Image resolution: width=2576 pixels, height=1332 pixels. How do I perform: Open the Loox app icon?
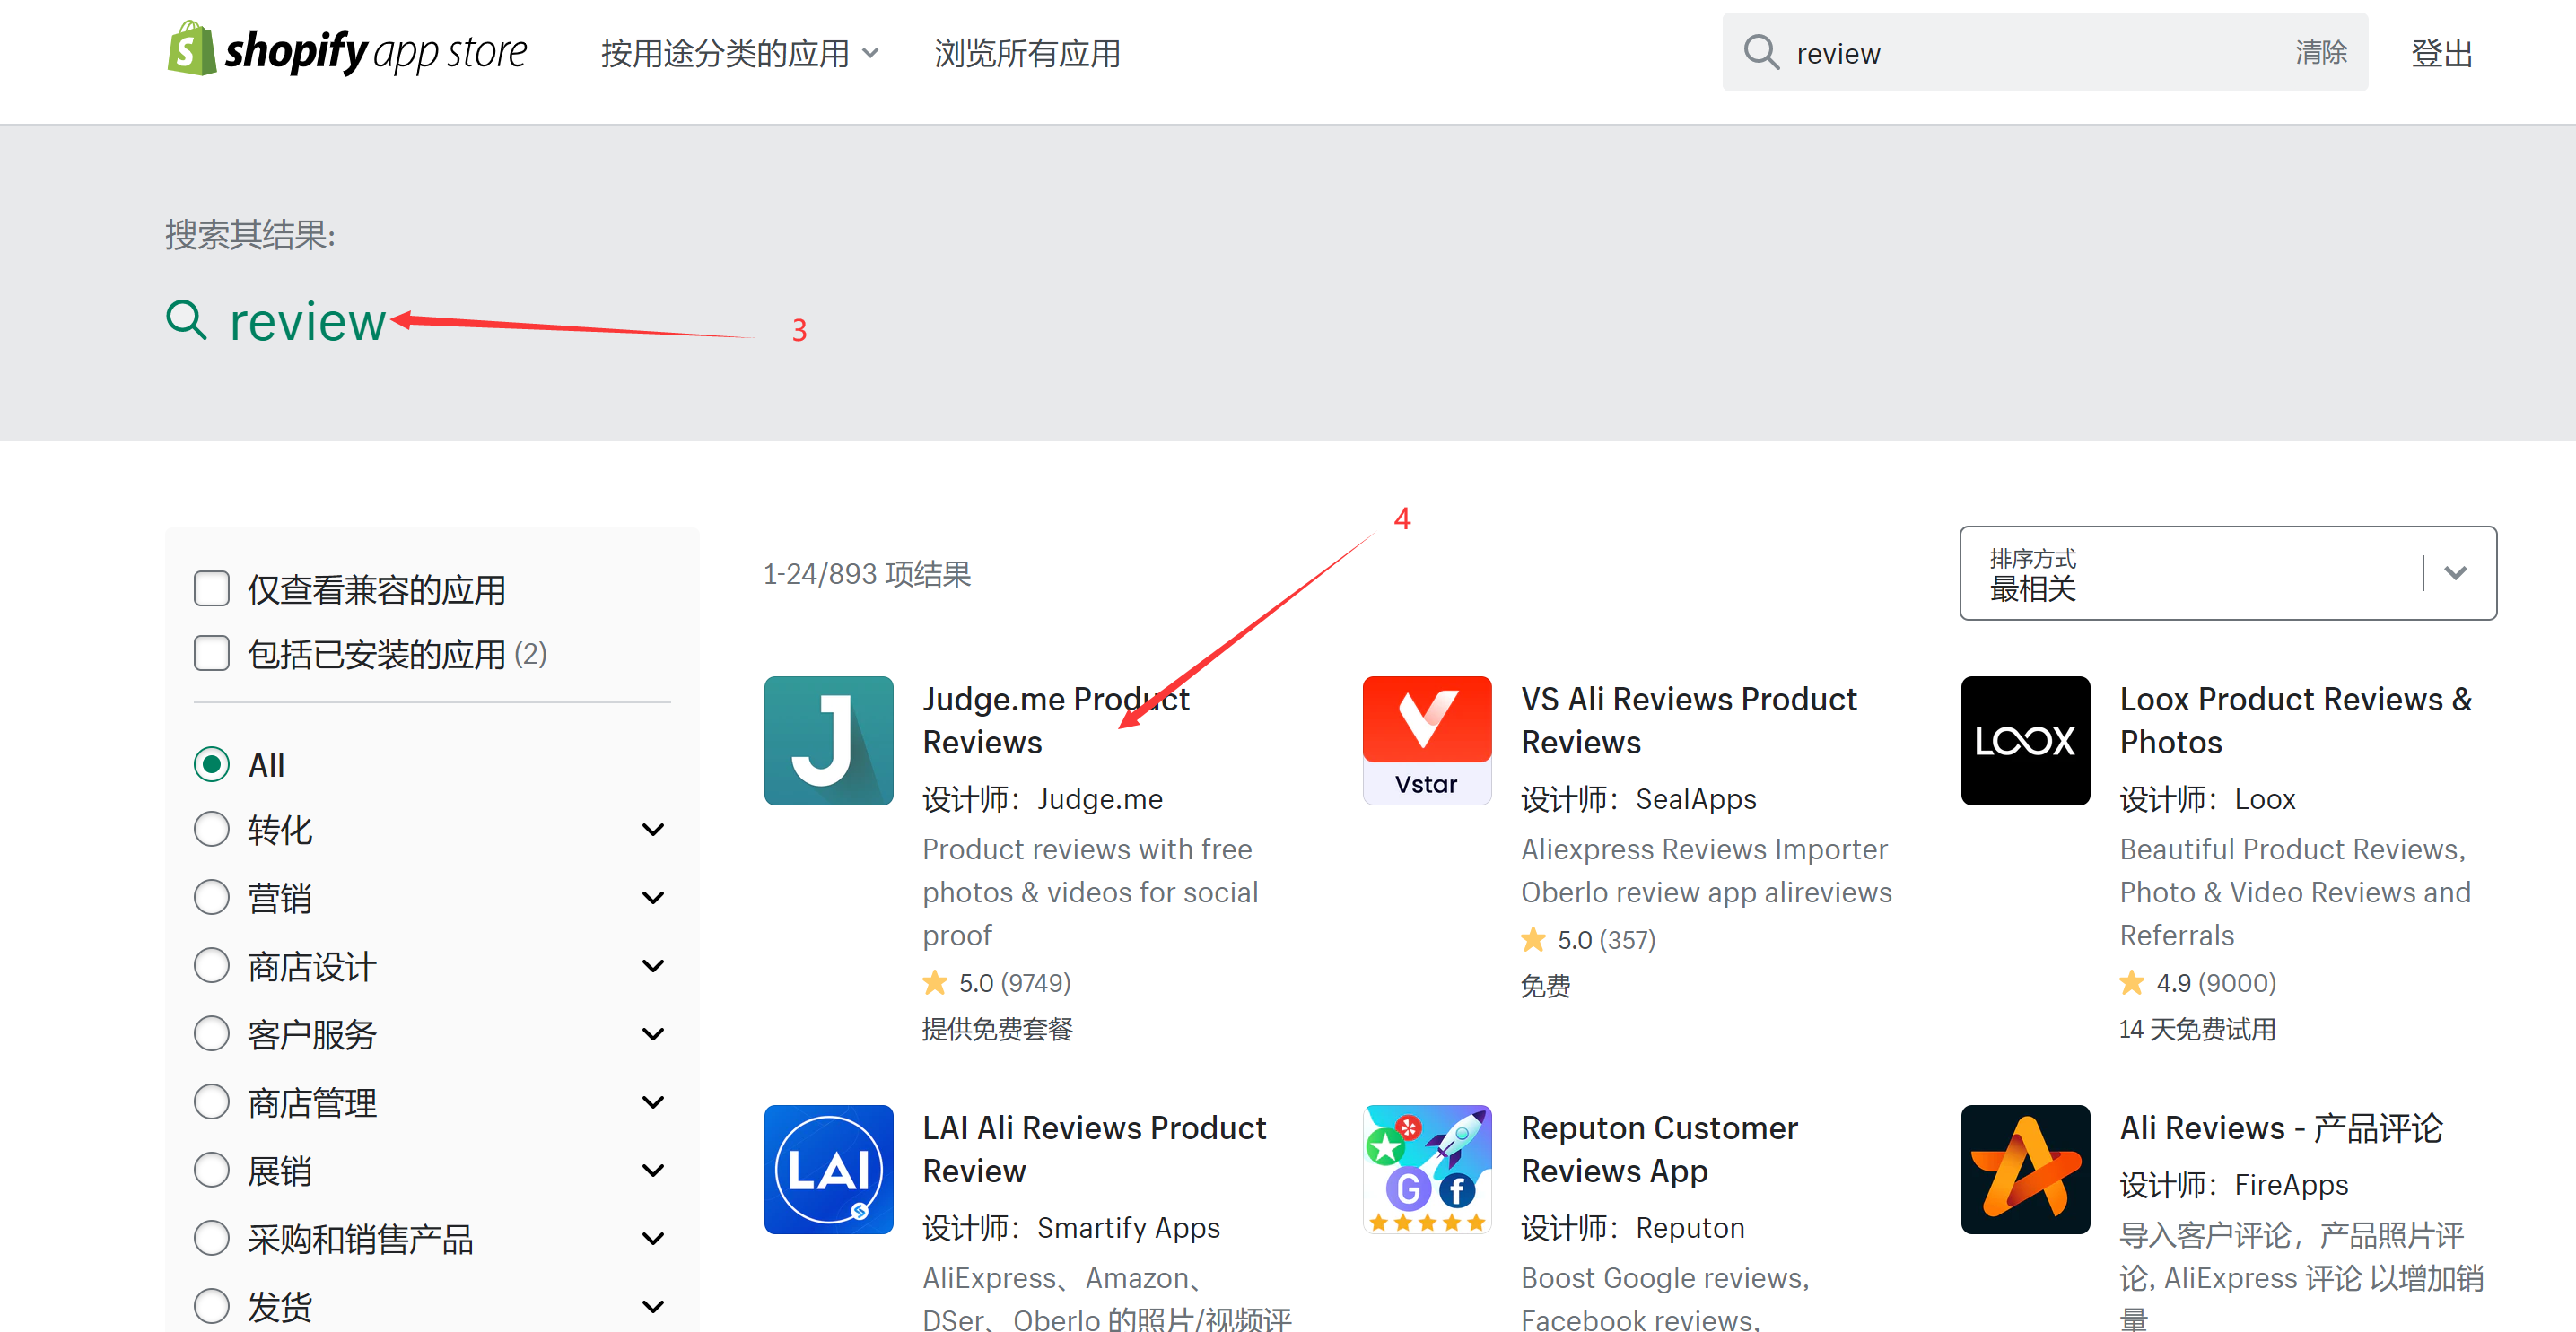(x=2025, y=740)
